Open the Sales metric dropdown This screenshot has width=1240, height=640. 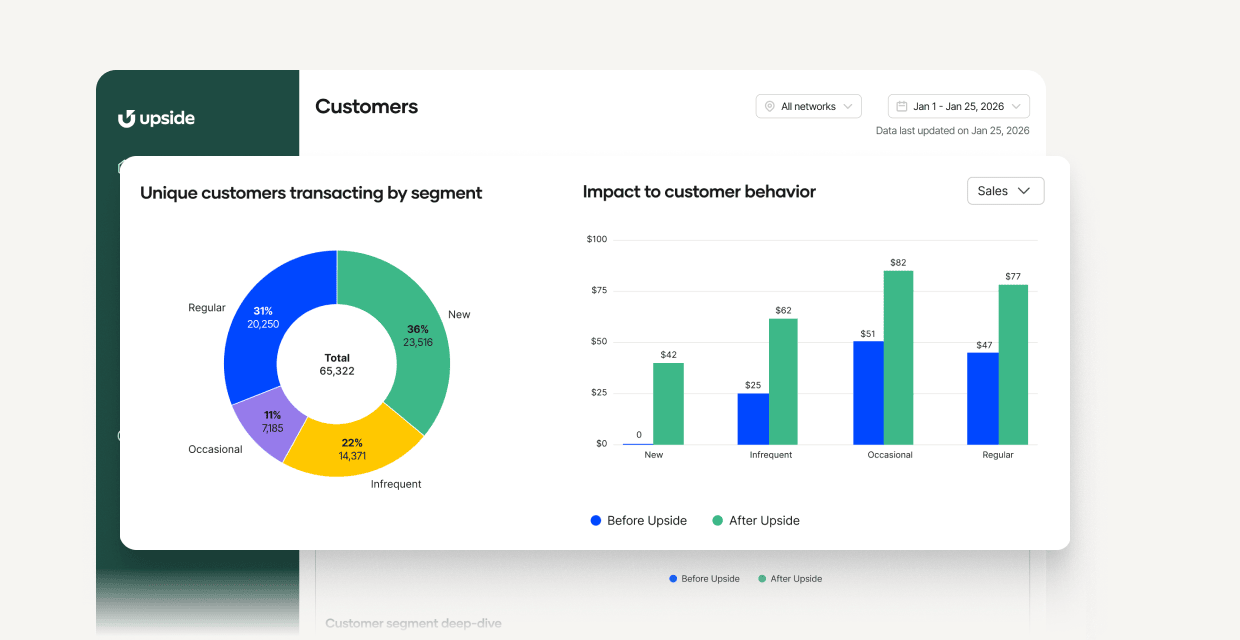click(x=1005, y=190)
